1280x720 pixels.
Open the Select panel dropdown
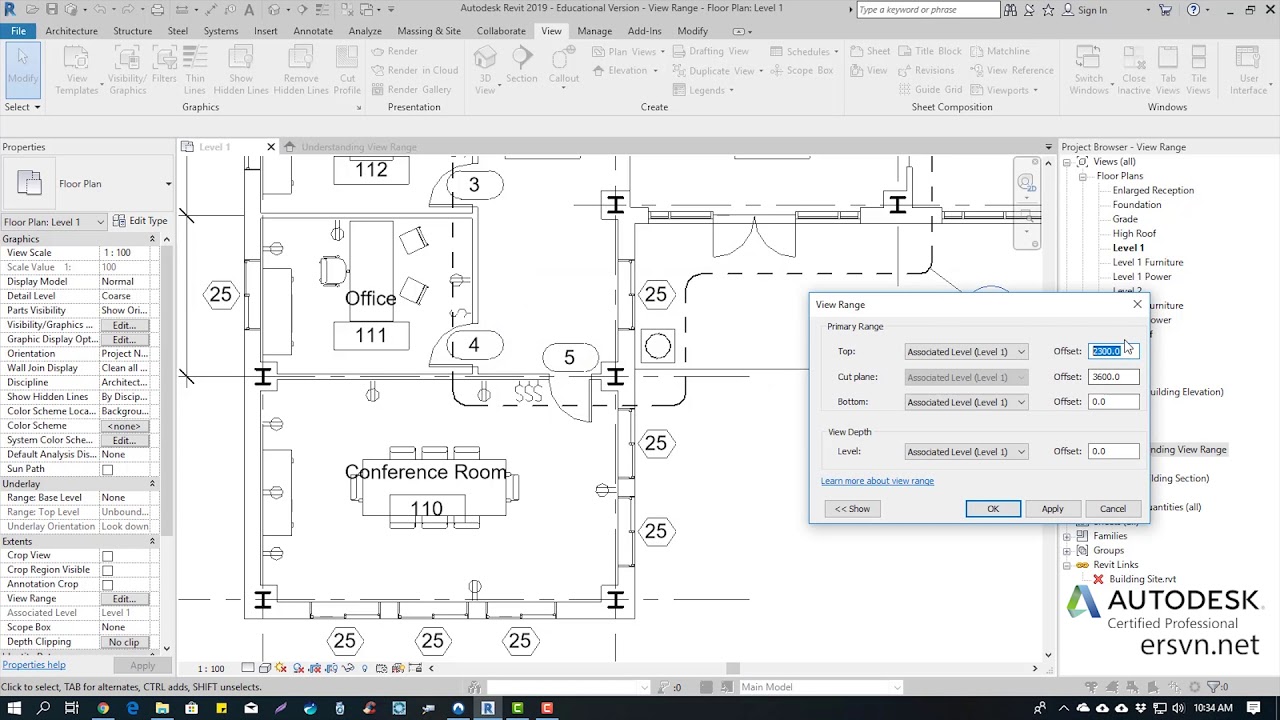coord(22,107)
